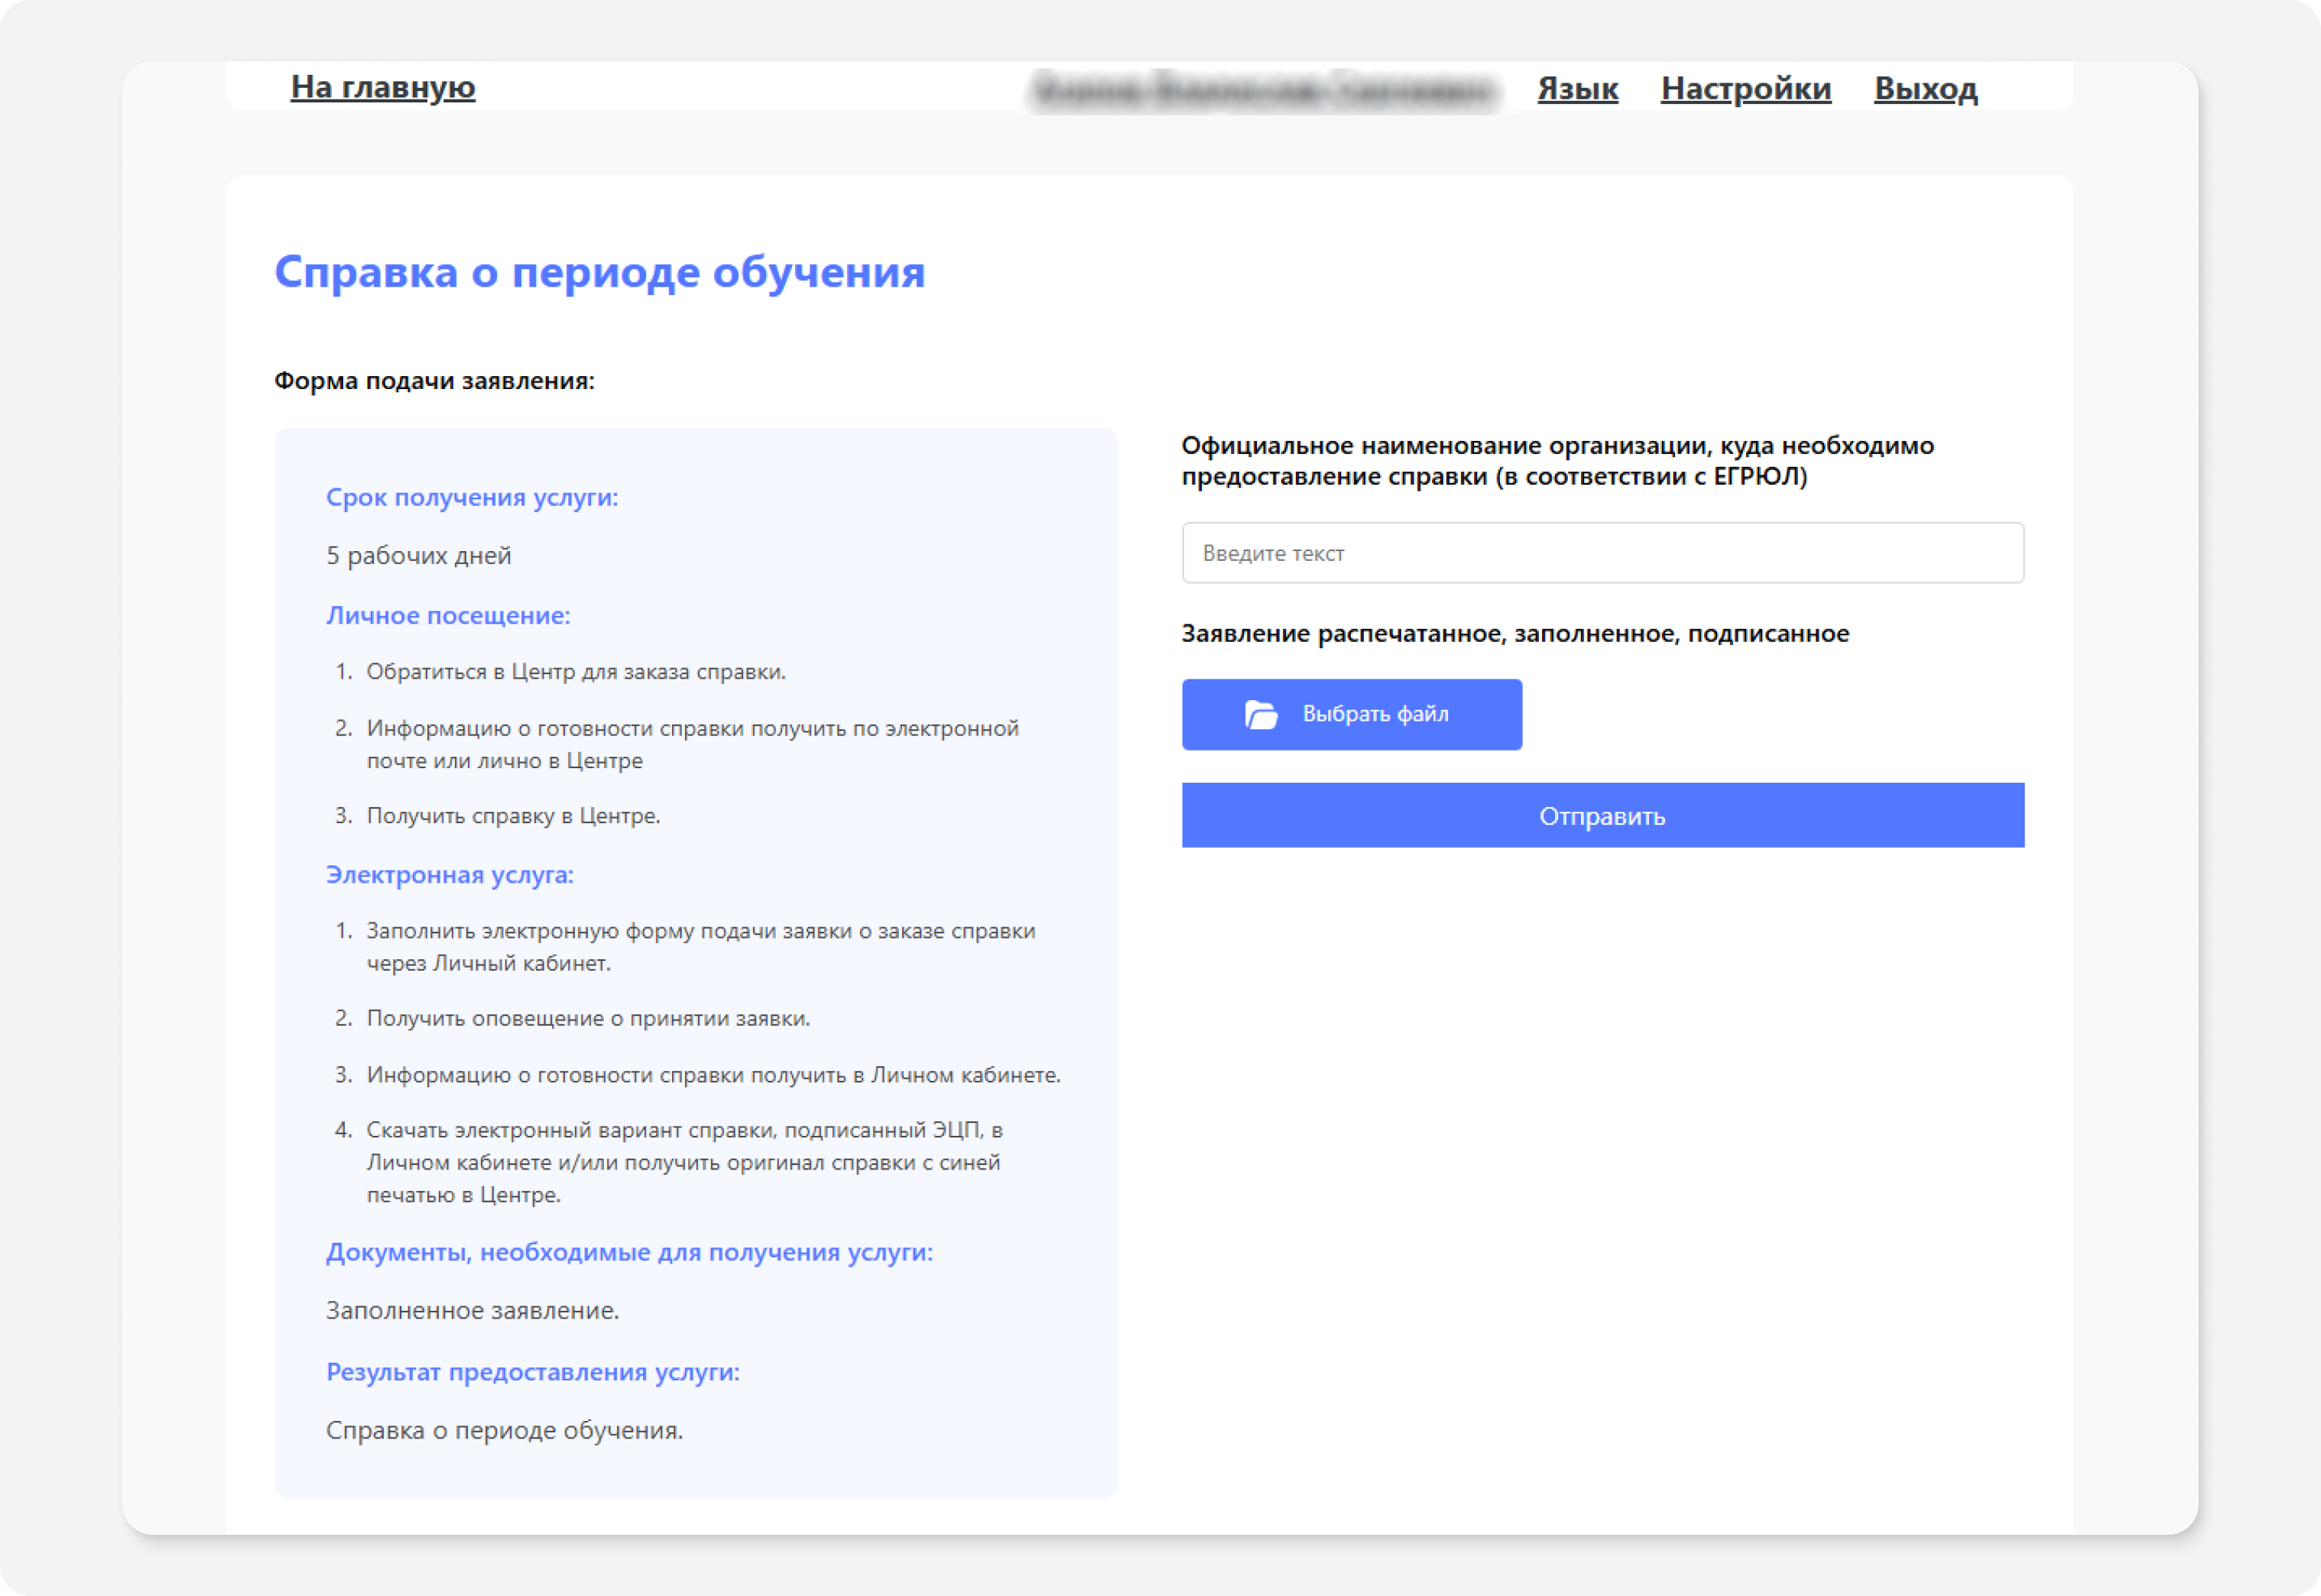The image size is (2321, 1596).
Task: Go to the На главную link
Action: 383,88
